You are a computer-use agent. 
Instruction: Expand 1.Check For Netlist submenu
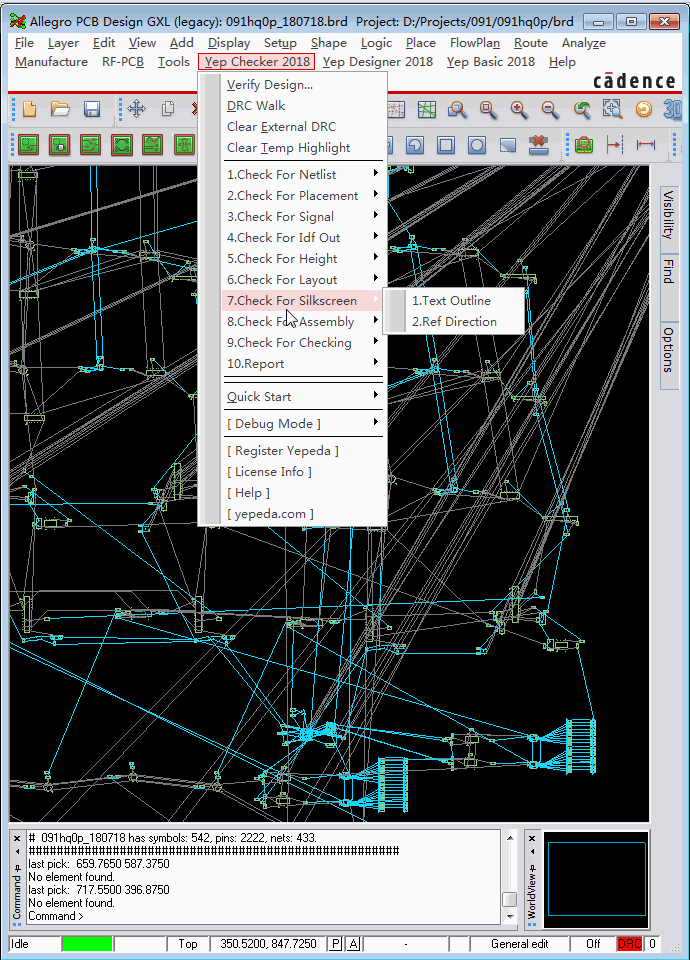[x=303, y=174]
